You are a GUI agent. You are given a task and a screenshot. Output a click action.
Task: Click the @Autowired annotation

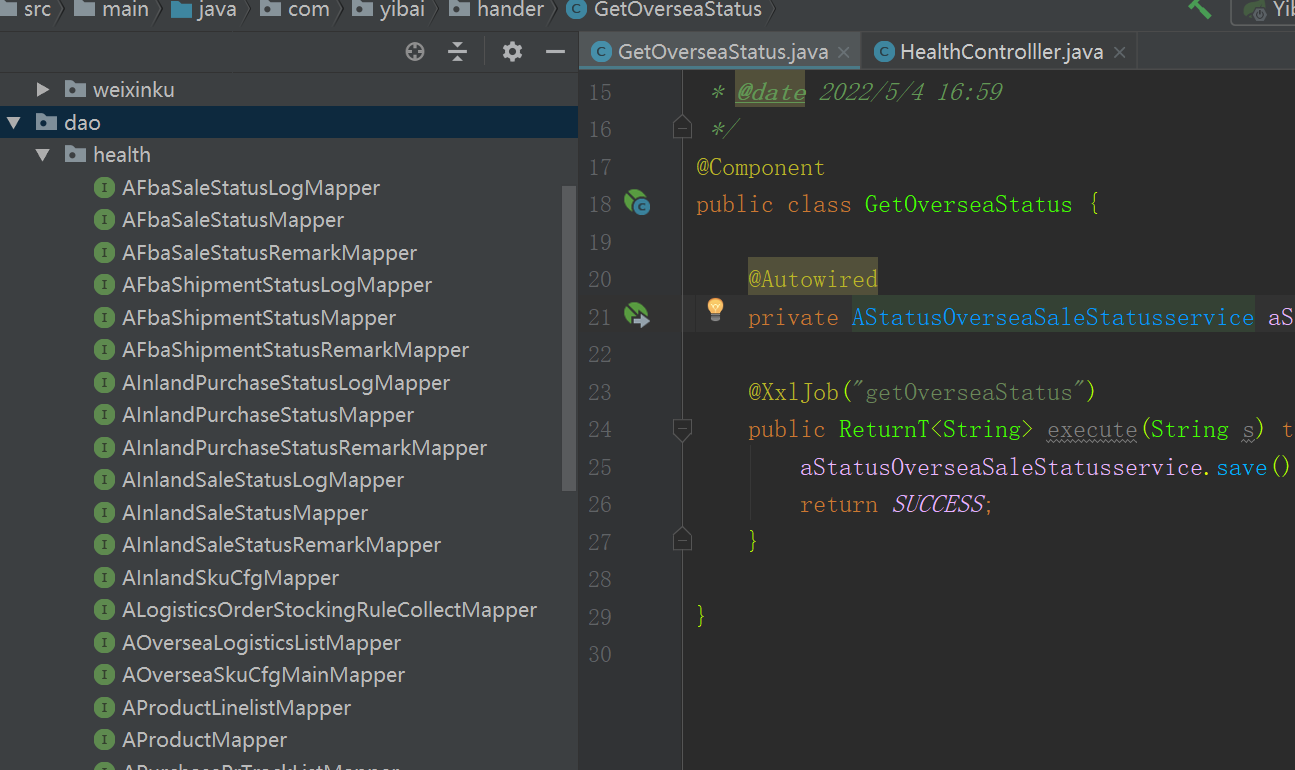click(812, 279)
